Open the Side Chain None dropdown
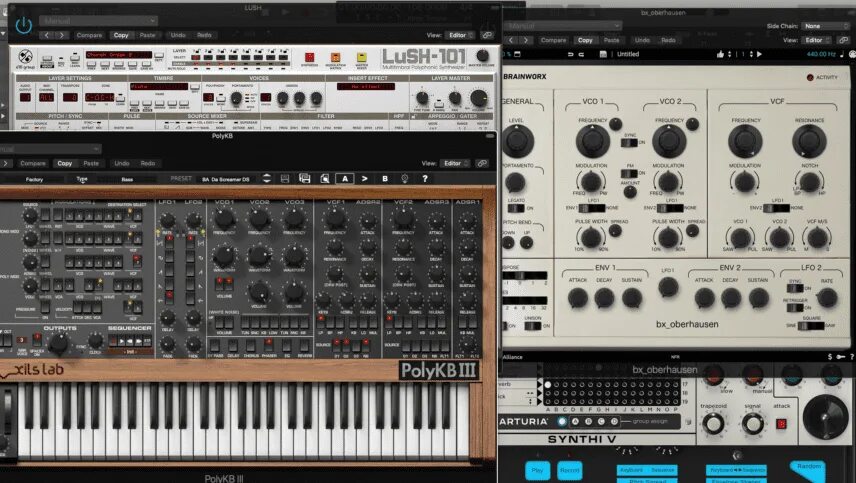This screenshot has width=856, height=483. pos(825,26)
